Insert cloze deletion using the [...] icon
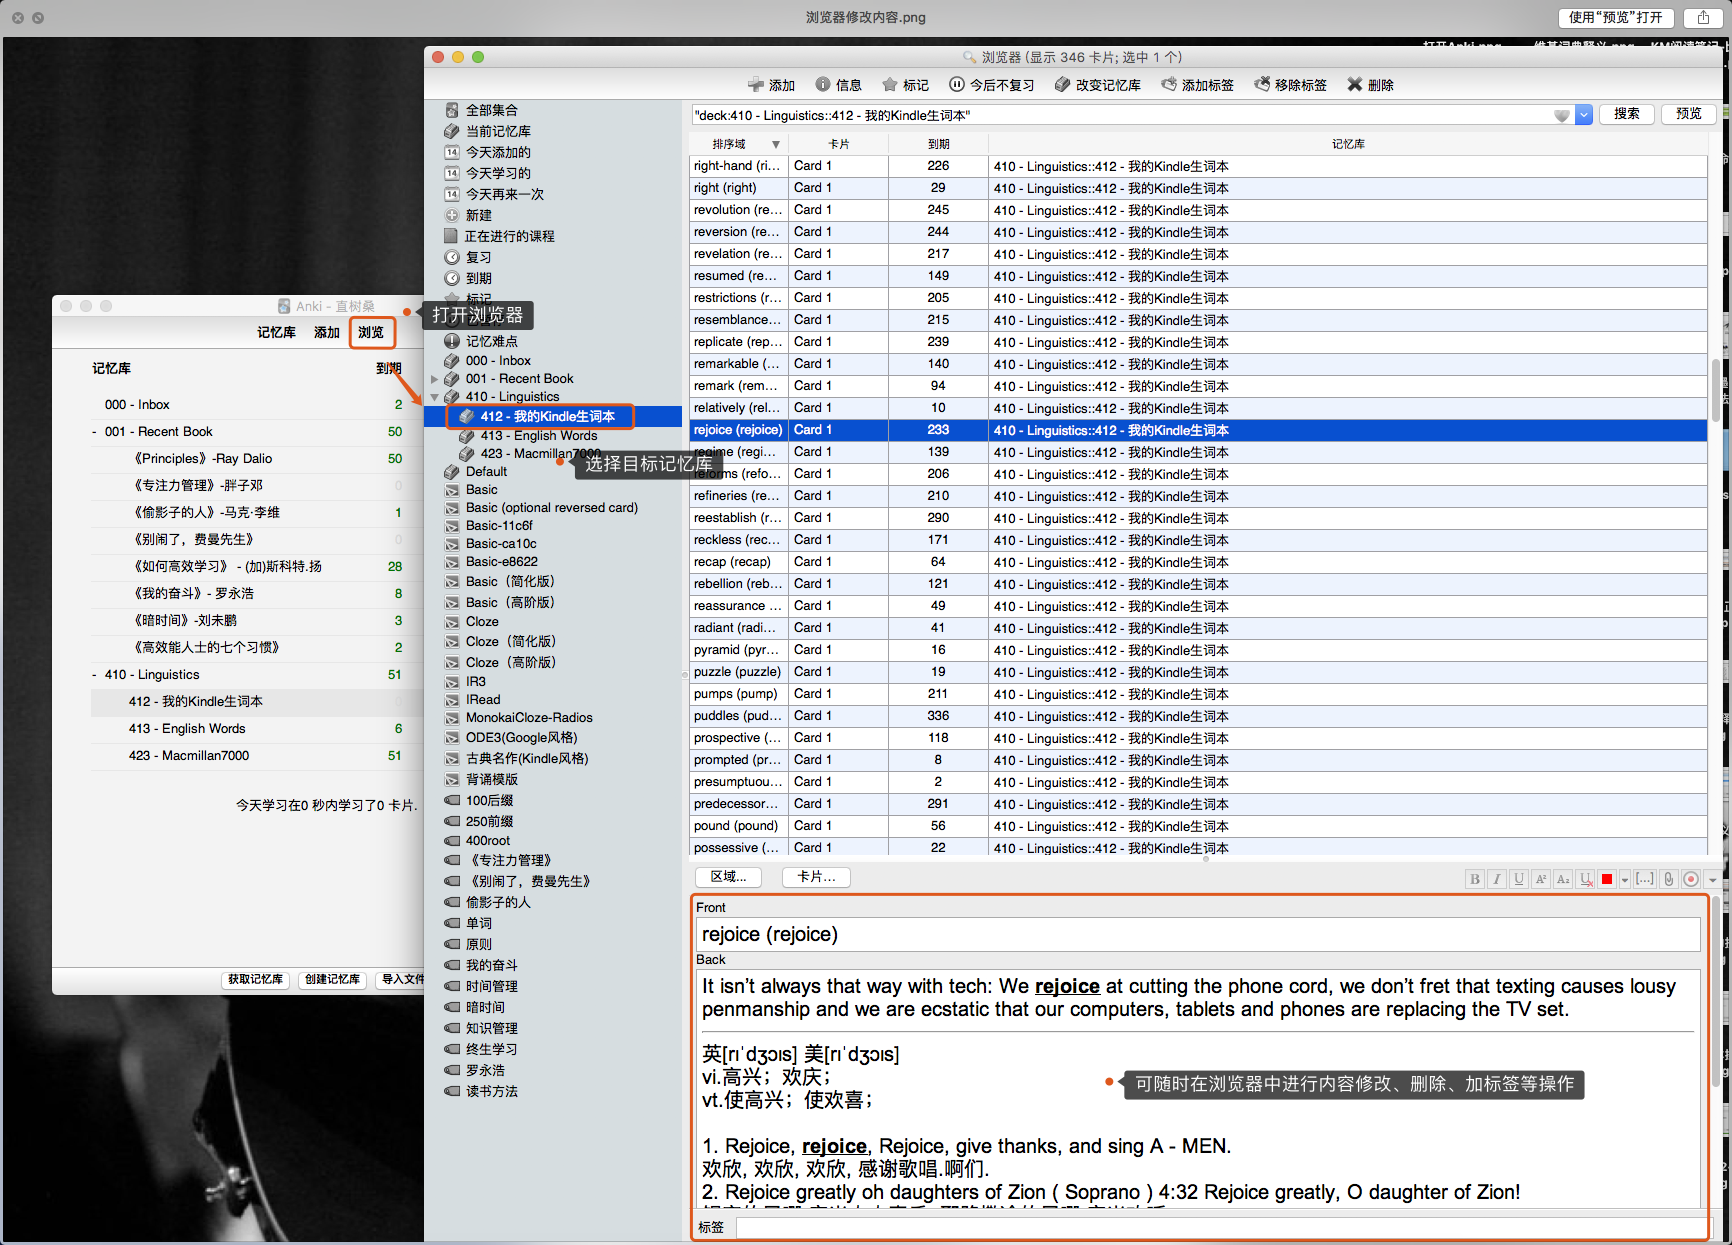This screenshot has width=1732, height=1245. click(x=1645, y=879)
